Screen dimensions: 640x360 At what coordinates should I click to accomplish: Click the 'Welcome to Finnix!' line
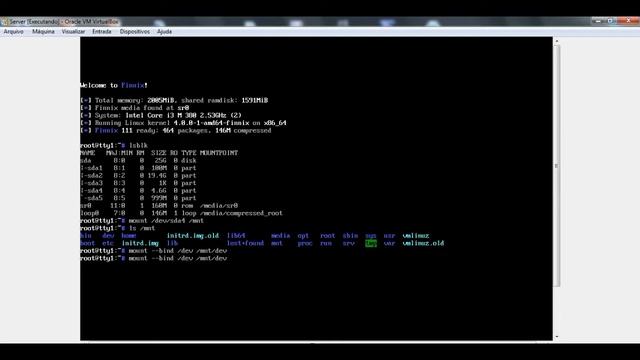click(114, 85)
